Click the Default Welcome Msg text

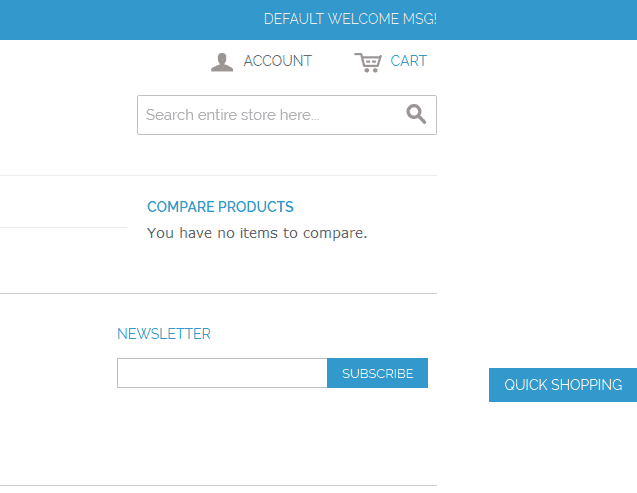tap(350, 19)
